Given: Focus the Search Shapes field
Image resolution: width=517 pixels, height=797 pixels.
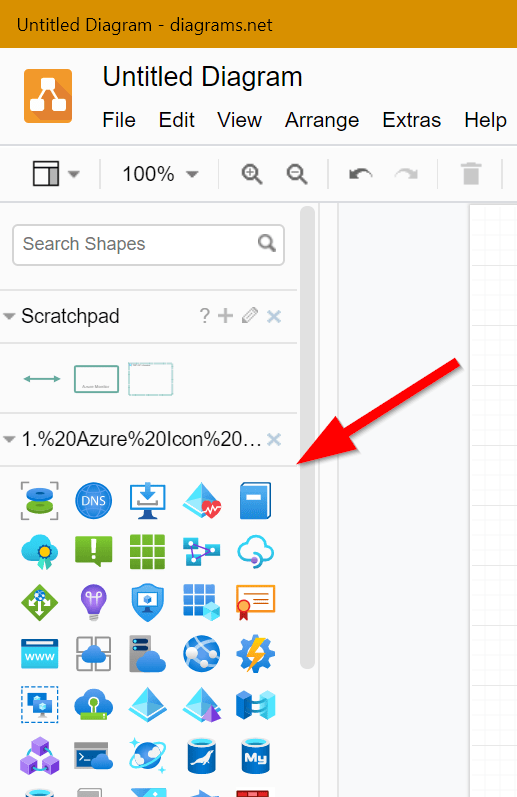Looking at the screenshot, I should (148, 244).
